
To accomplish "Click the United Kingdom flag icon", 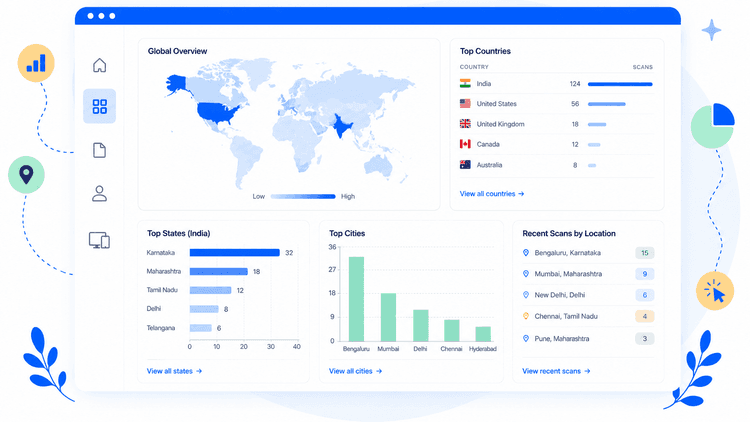I will click(465, 124).
